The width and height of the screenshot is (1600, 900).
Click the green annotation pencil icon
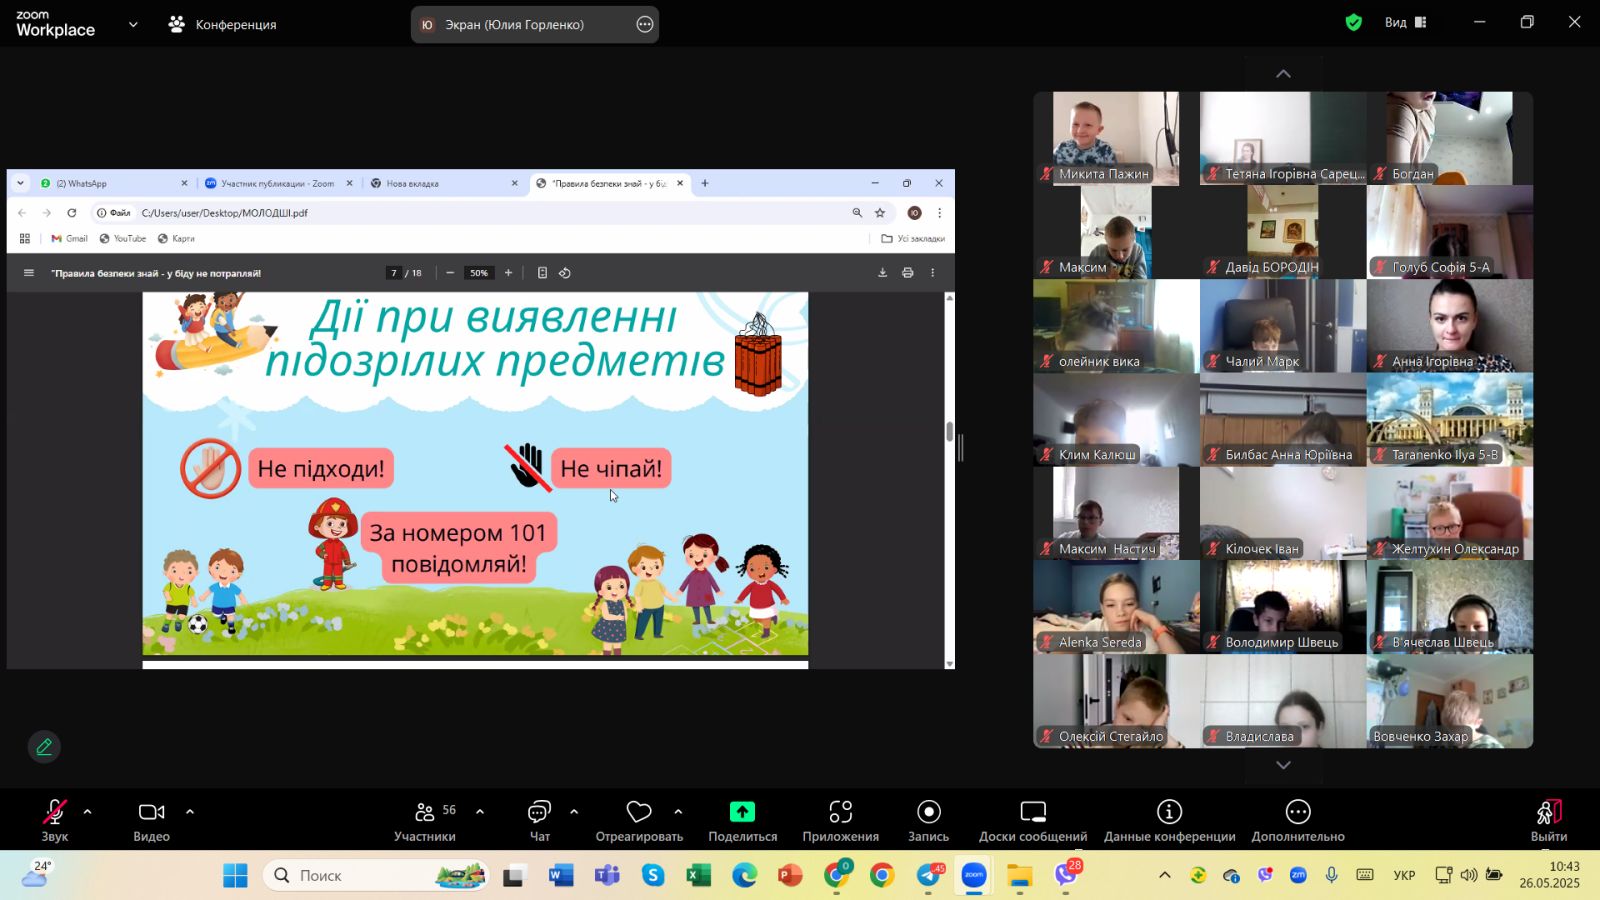(44, 747)
